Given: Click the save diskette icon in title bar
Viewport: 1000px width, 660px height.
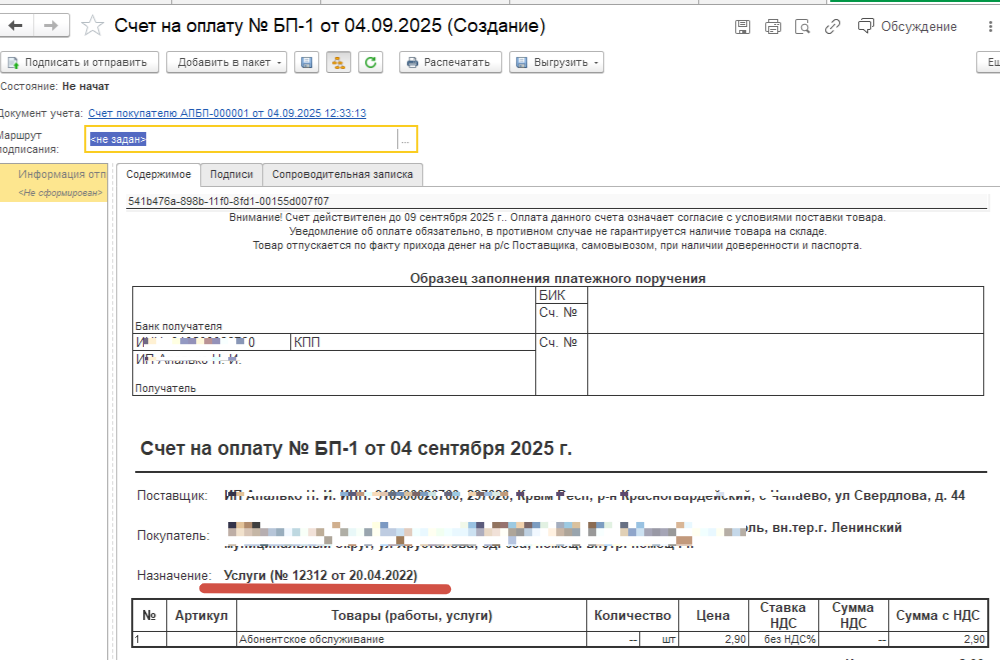Looking at the screenshot, I should click(742, 27).
